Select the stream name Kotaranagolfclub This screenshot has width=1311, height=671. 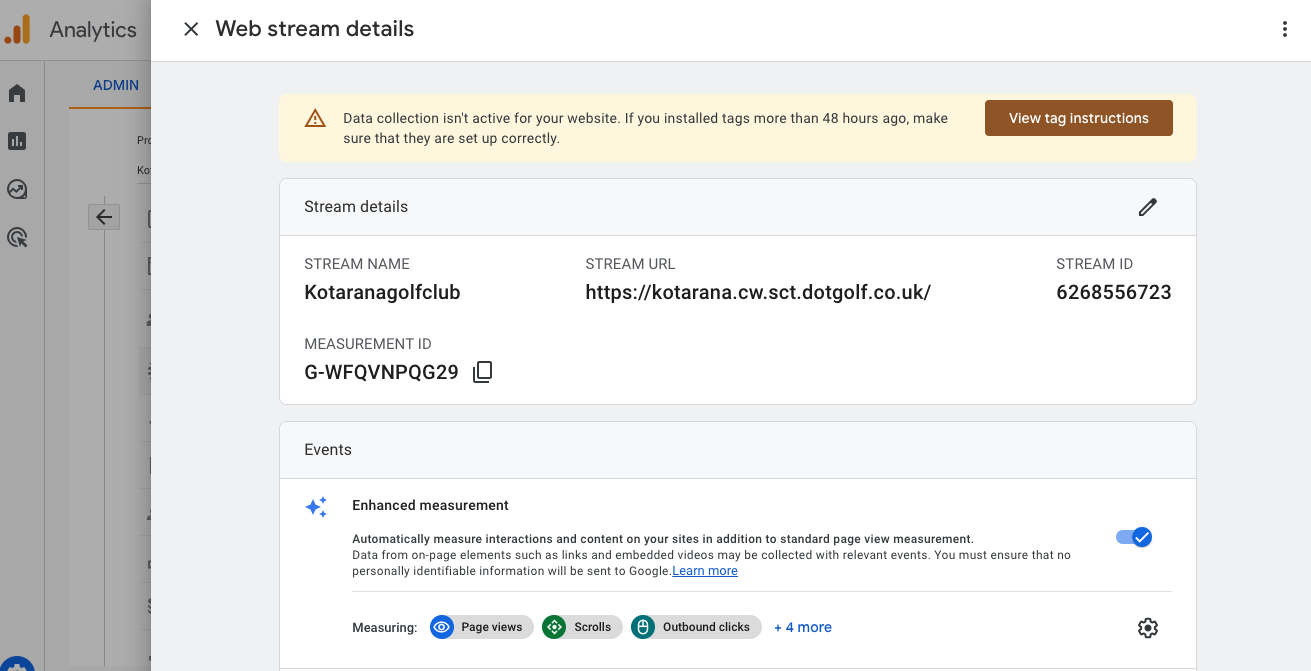click(x=382, y=293)
